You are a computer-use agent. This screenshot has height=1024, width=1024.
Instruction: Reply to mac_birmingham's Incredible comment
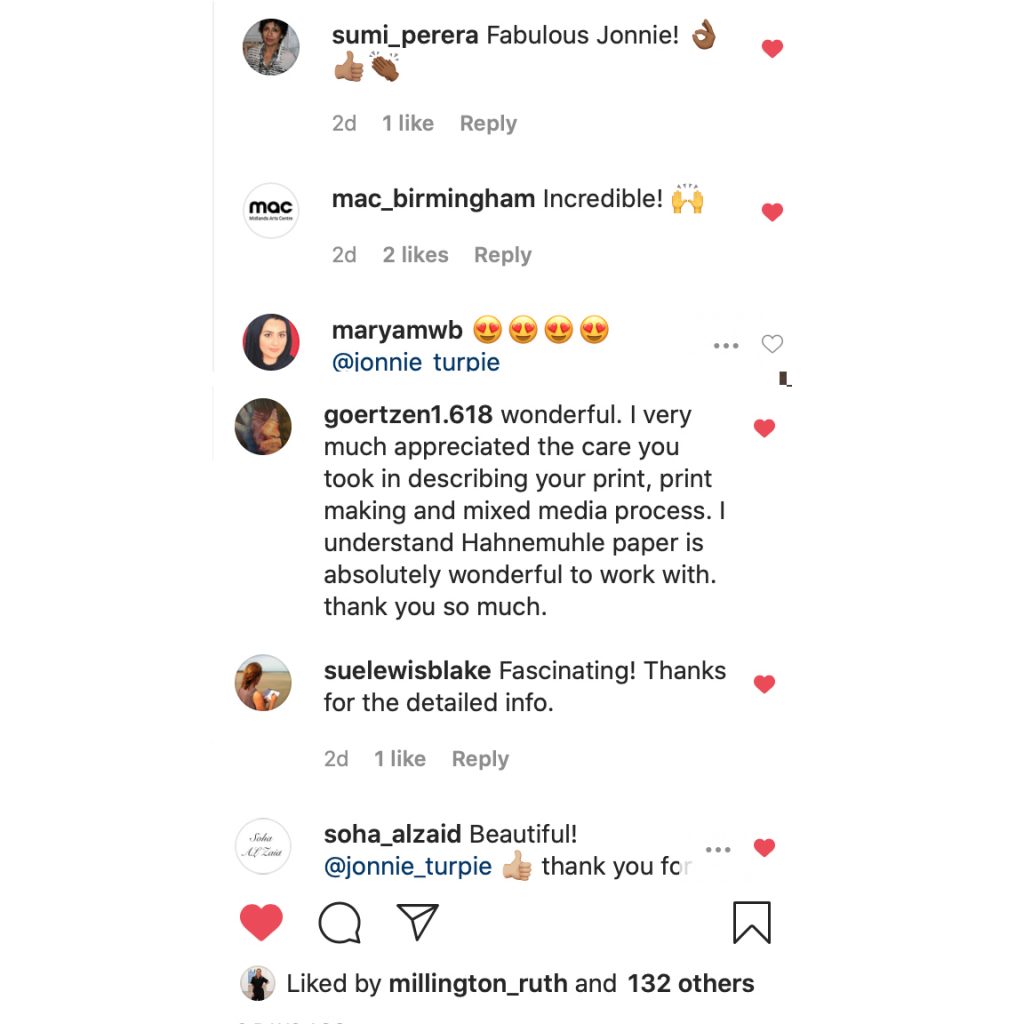coord(502,255)
